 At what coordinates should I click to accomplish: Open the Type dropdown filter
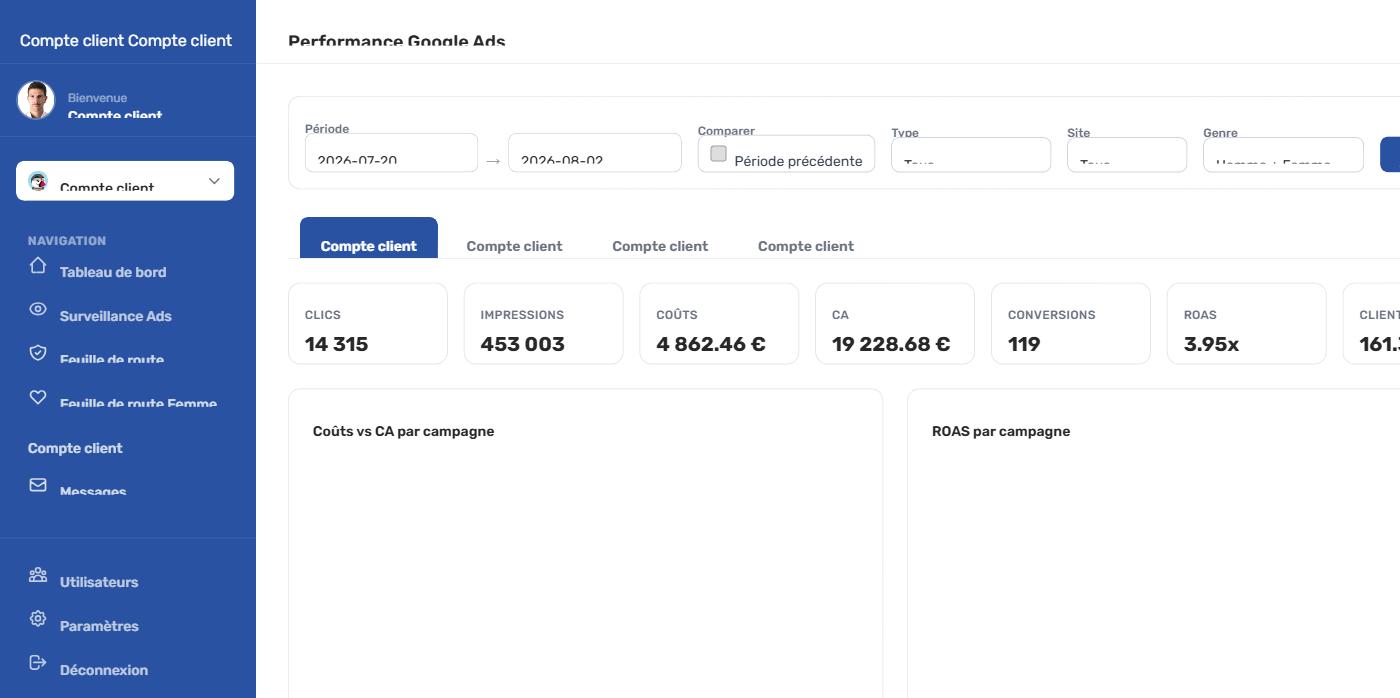point(971,155)
